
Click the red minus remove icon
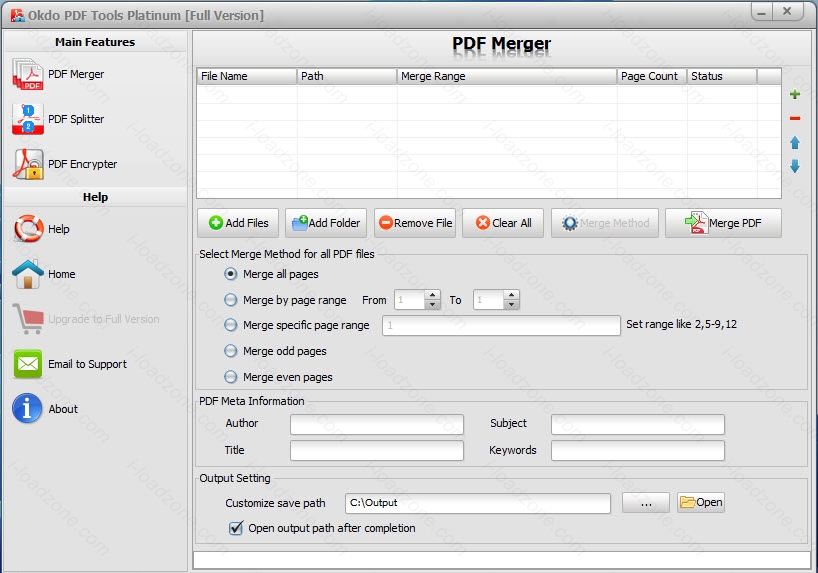[x=795, y=118]
